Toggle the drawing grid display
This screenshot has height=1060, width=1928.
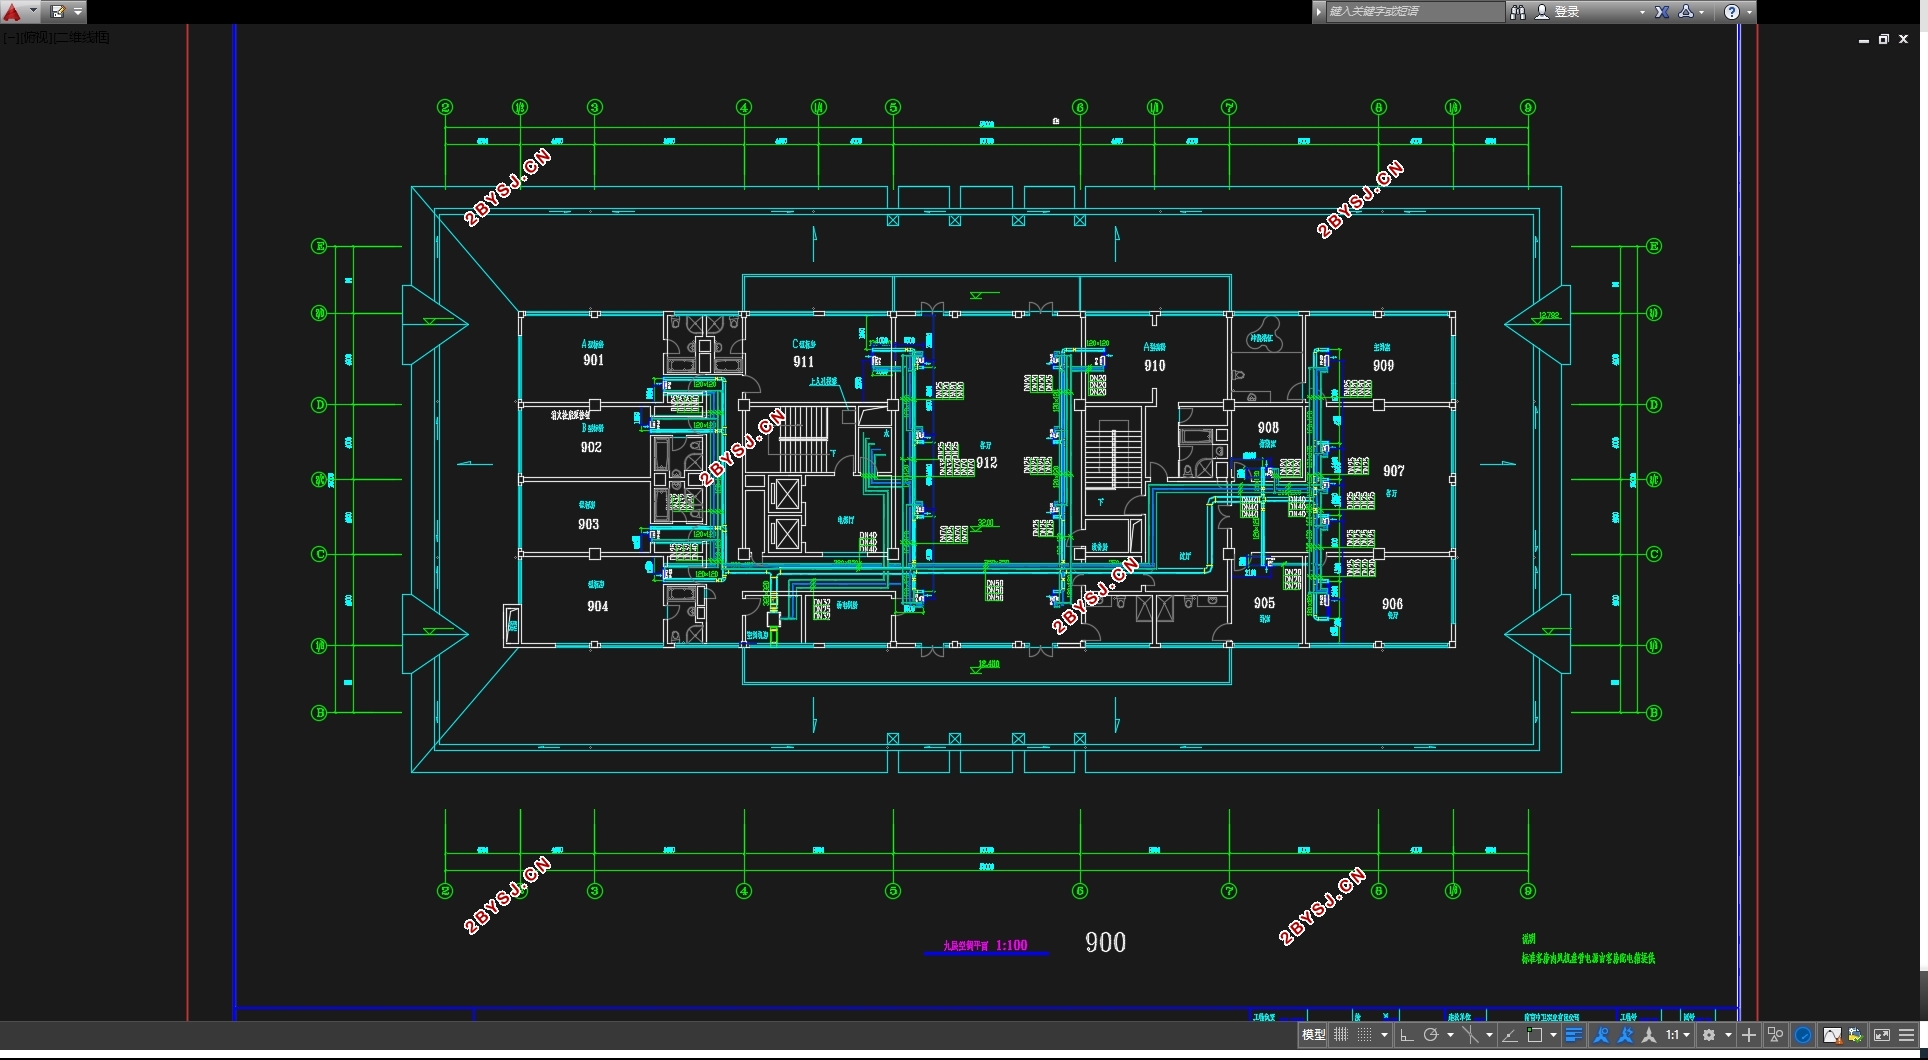pos(1341,1035)
